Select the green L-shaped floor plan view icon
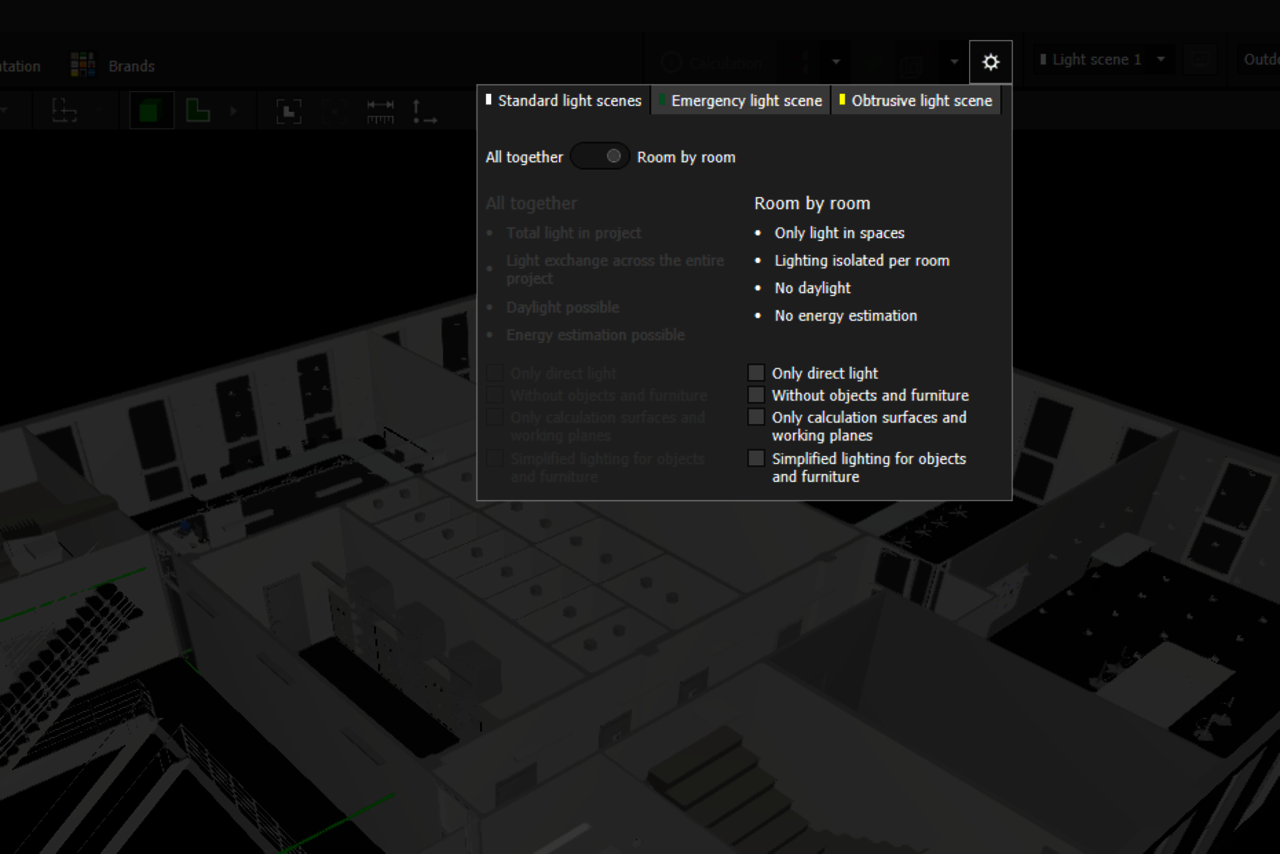 (198, 111)
